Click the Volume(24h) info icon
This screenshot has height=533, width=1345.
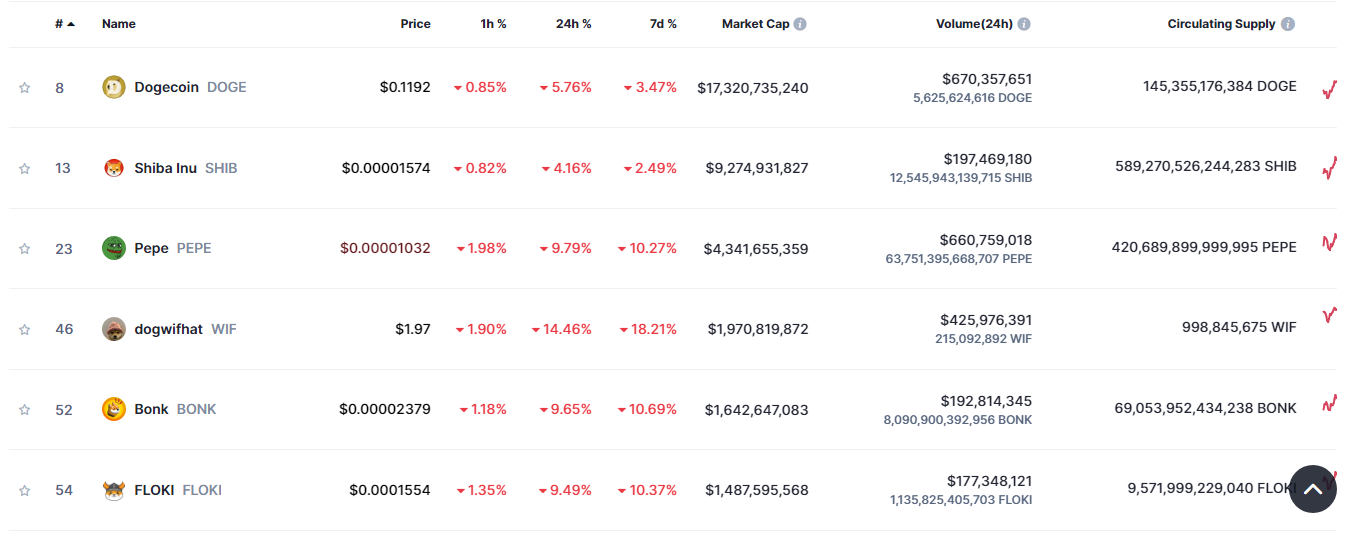[1024, 24]
